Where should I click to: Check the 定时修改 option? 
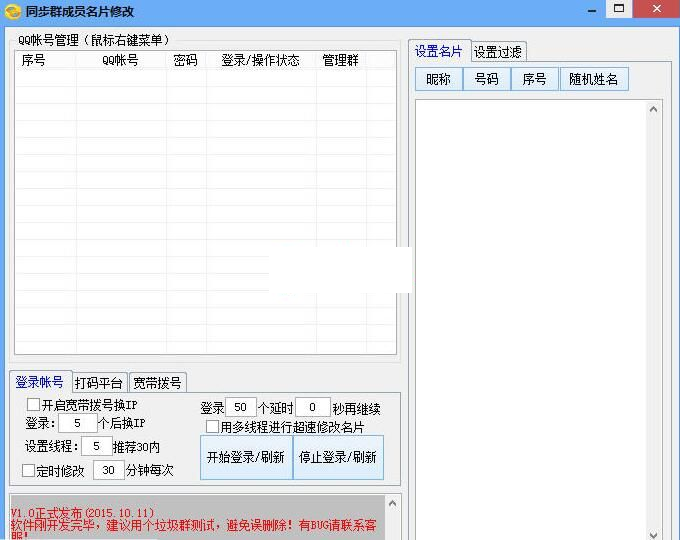pos(29,470)
